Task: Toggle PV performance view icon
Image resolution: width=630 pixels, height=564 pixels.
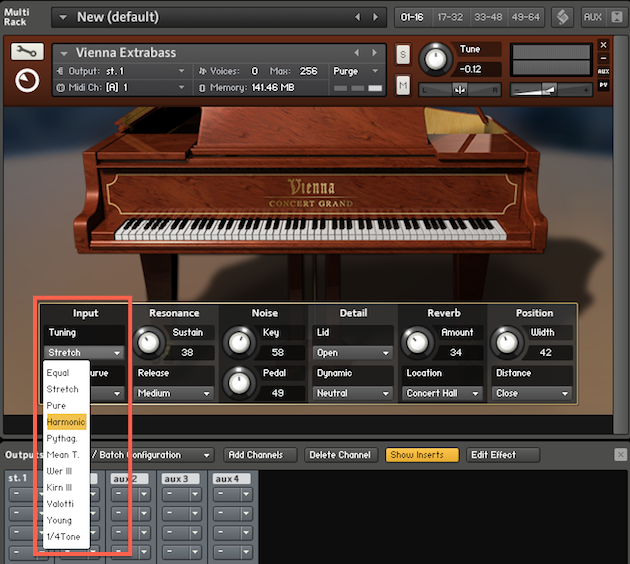Action: [x=603, y=85]
